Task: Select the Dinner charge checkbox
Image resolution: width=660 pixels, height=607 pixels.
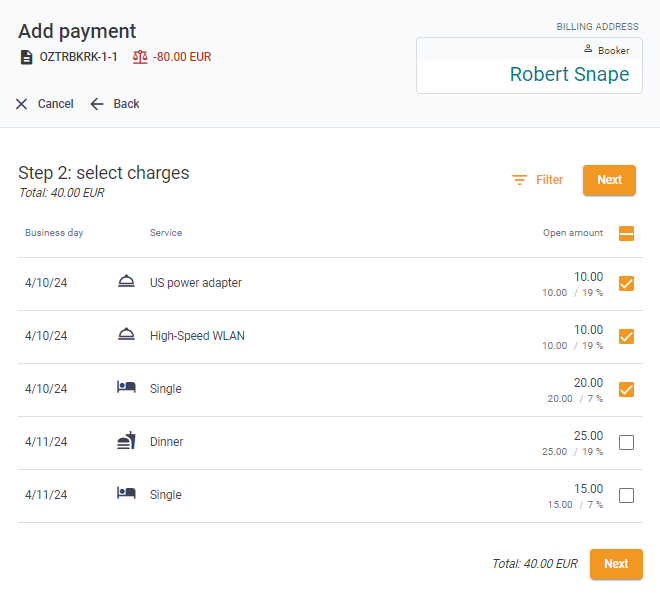Action: [627, 443]
